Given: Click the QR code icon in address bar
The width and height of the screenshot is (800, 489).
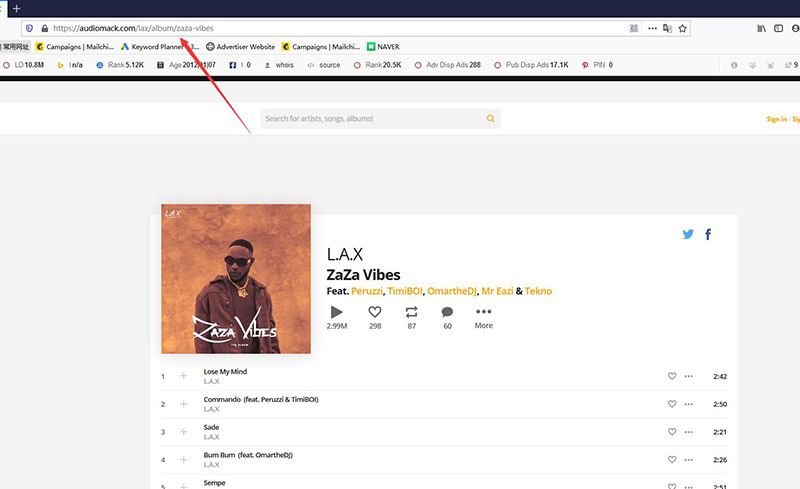Looking at the screenshot, I should point(634,29).
